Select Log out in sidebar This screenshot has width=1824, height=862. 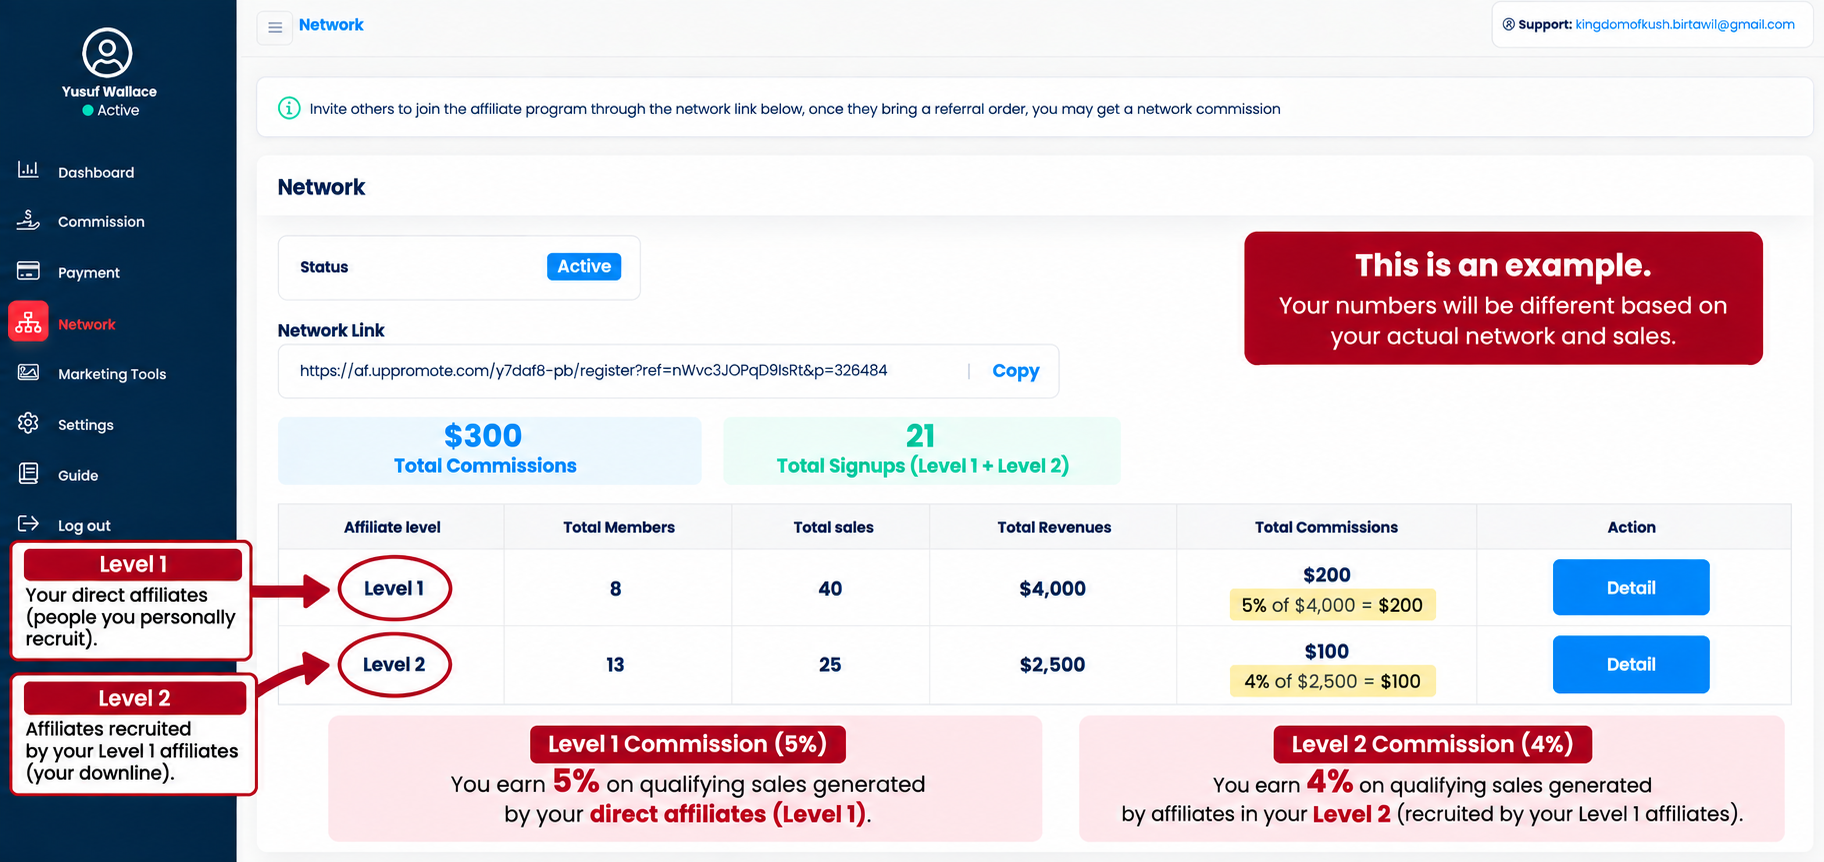[x=84, y=526]
